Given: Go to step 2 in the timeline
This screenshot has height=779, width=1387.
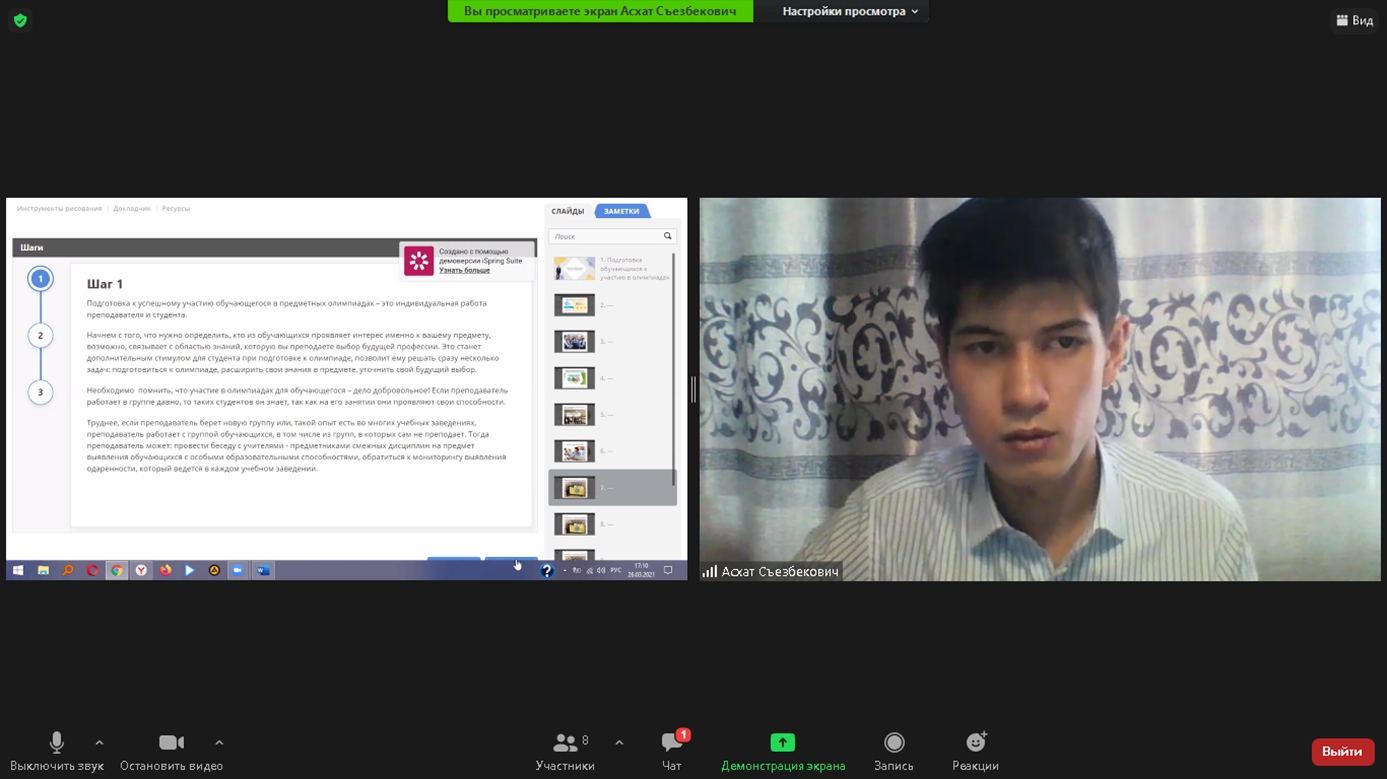Looking at the screenshot, I should tap(40, 335).
